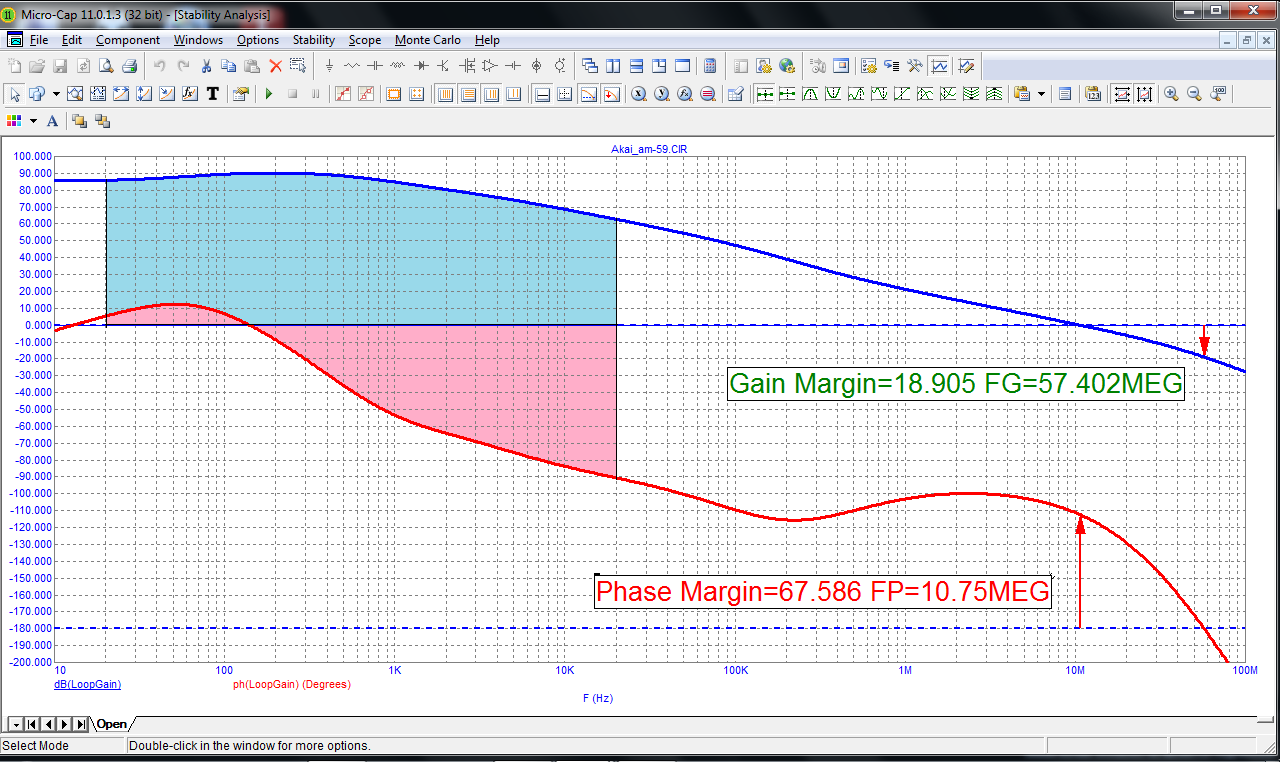Select the Inductor component icon
The image size is (1280, 762).
pyautogui.click(x=398, y=66)
